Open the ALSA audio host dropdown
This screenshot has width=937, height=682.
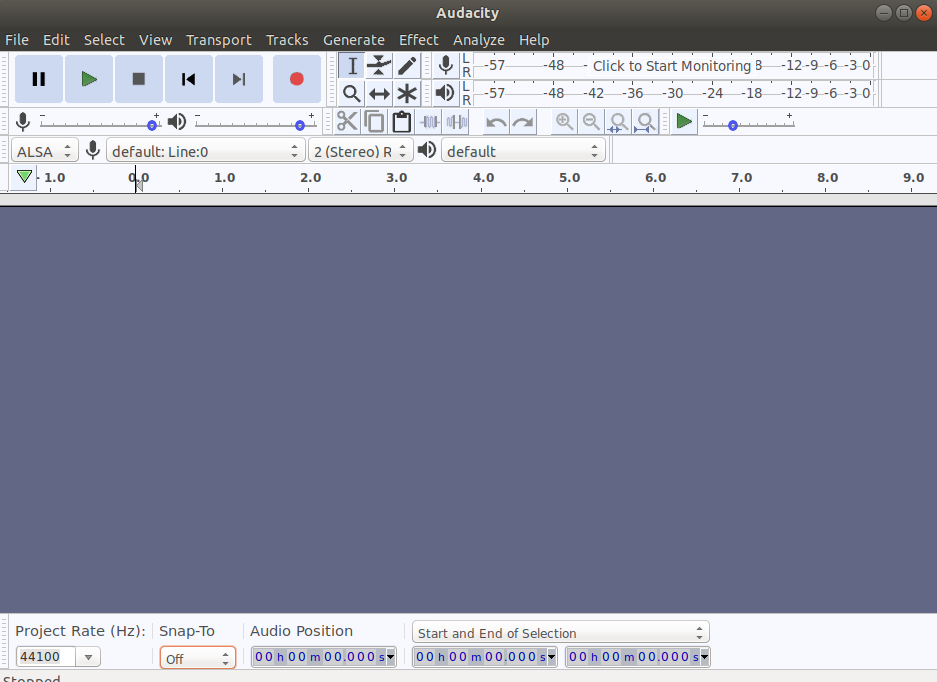point(45,151)
